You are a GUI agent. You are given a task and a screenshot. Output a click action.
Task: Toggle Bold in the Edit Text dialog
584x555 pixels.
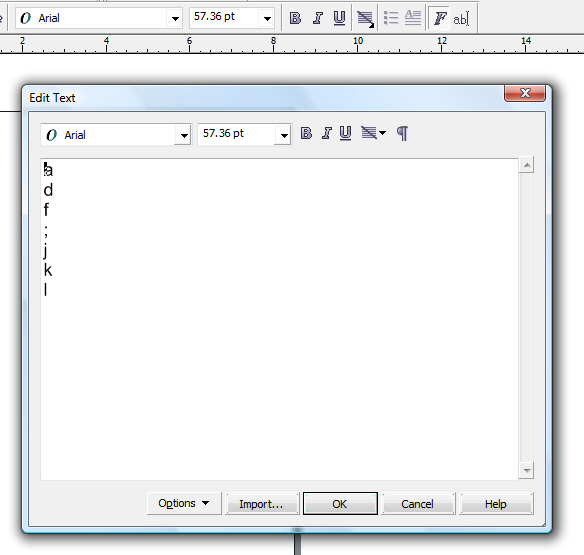[x=306, y=133]
